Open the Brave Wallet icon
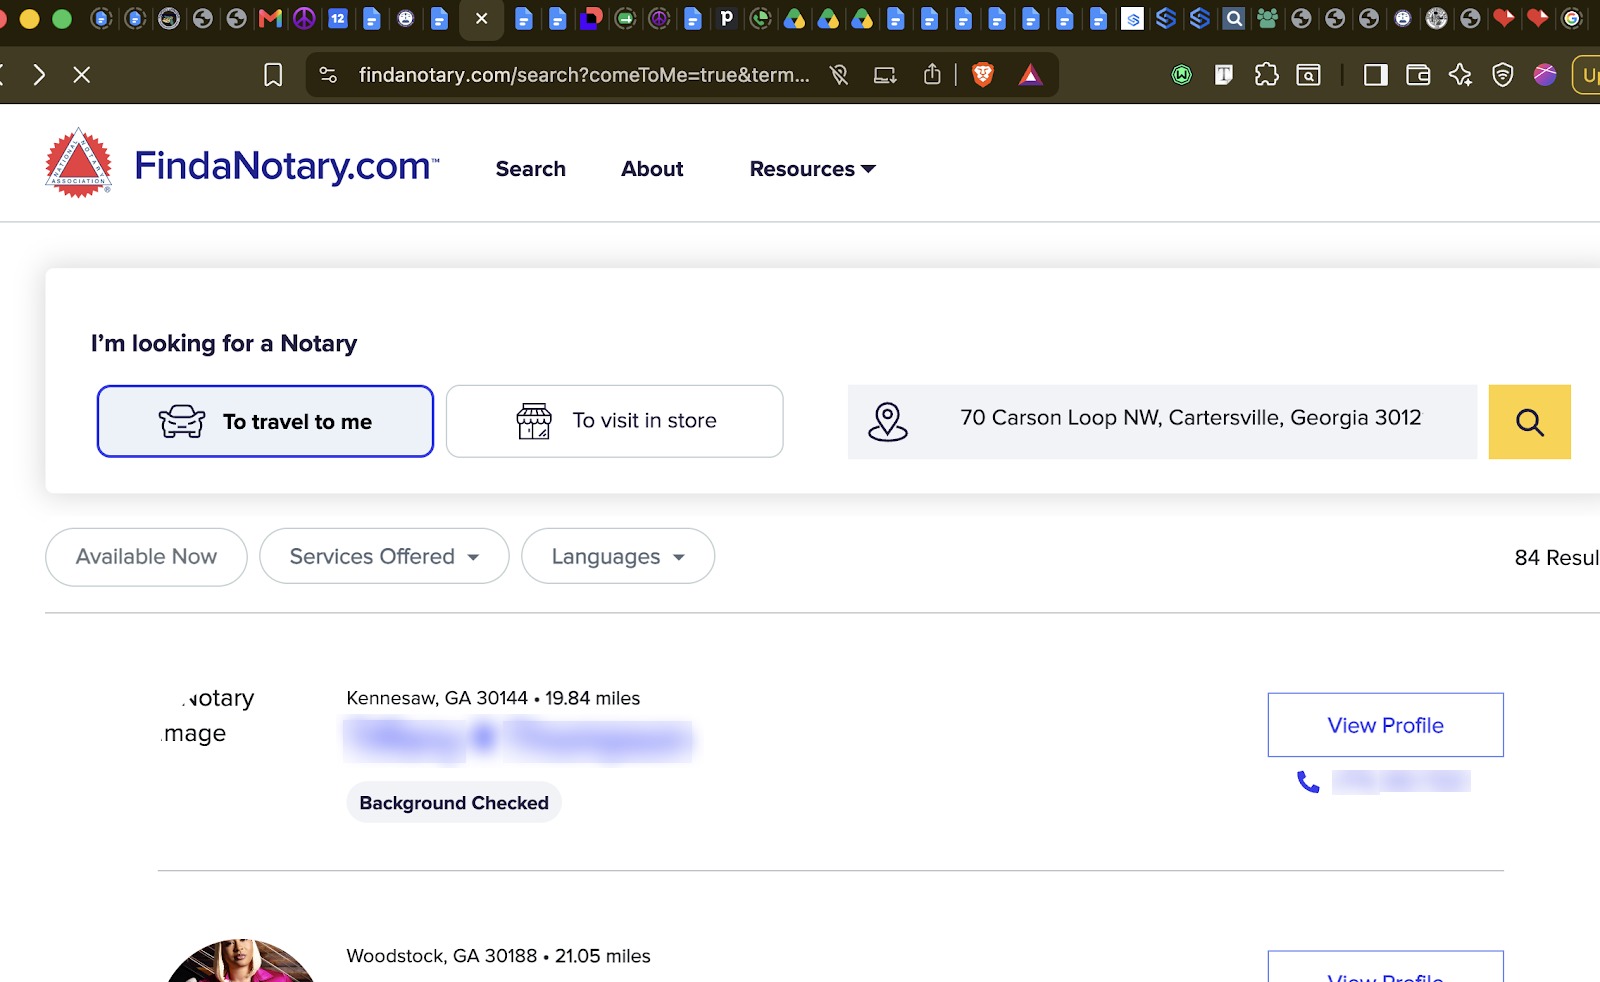The height and width of the screenshot is (982, 1600). (1418, 75)
